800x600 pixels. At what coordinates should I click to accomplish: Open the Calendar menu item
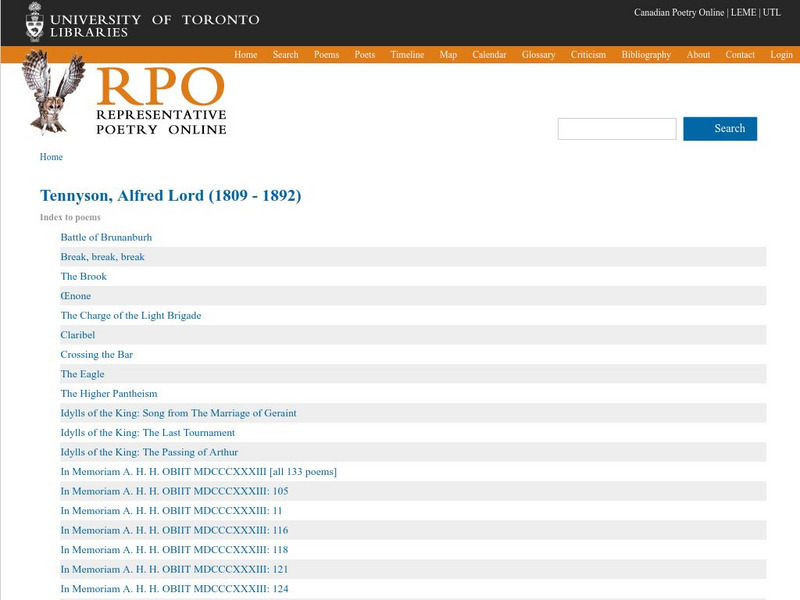pyautogui.click(x=489, y=55)
